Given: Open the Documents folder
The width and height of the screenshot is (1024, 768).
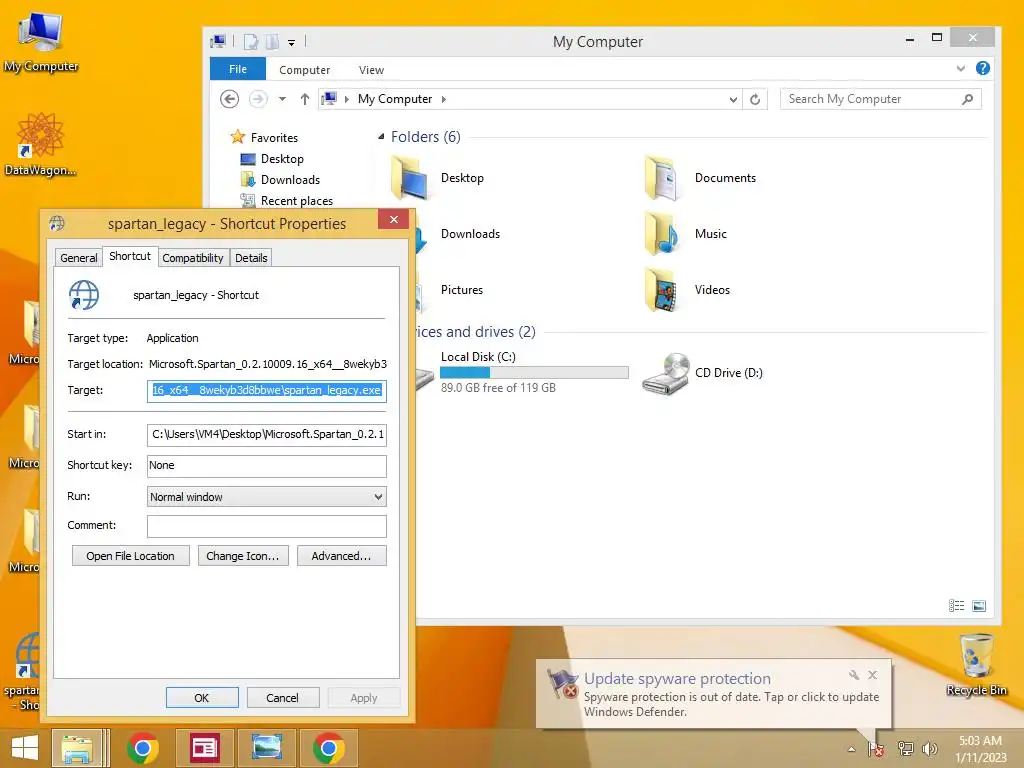Looking at the screenshot, I should click(700, 178).
